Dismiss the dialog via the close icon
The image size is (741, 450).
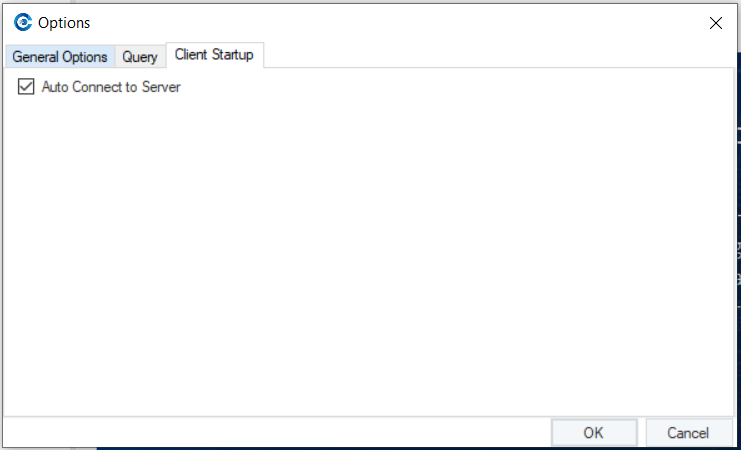[x=715, y=23]
